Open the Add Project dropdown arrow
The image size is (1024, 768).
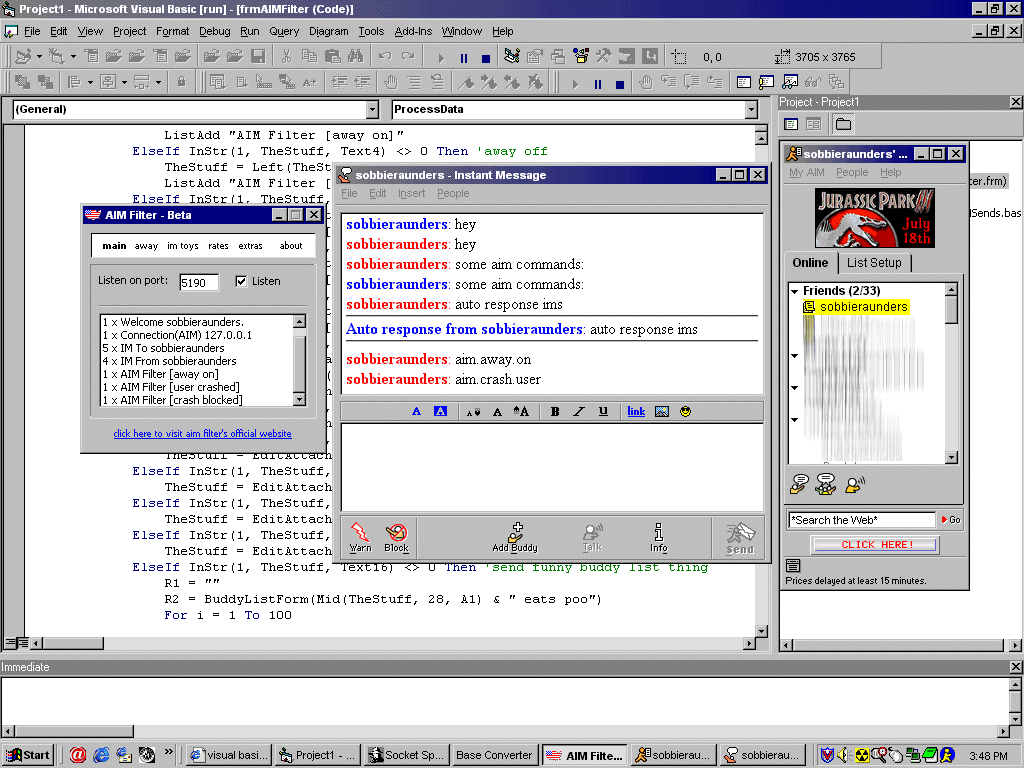pyautogui.click(x=39, y=57)
